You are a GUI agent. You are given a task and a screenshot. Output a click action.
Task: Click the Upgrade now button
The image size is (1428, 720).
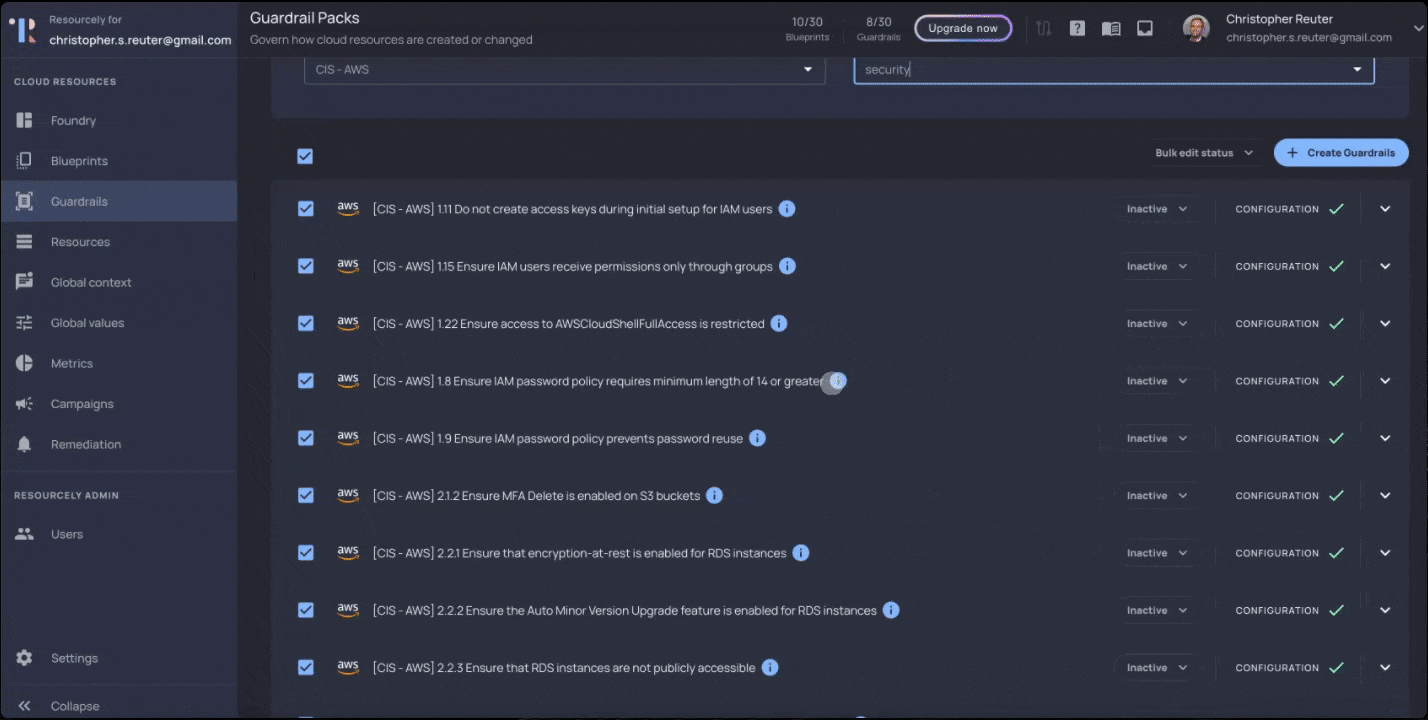(x=963, y=28)
